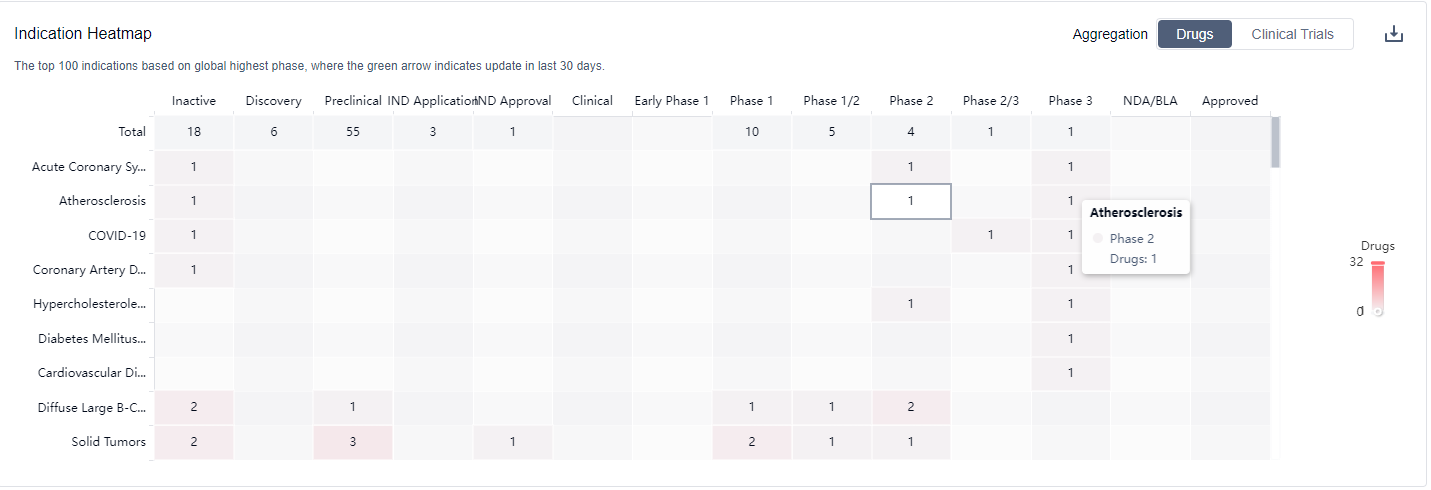Select the Atherosclerosis Phase 2 cell
The height and width of the screenshot is (490, 1431).
910,201
